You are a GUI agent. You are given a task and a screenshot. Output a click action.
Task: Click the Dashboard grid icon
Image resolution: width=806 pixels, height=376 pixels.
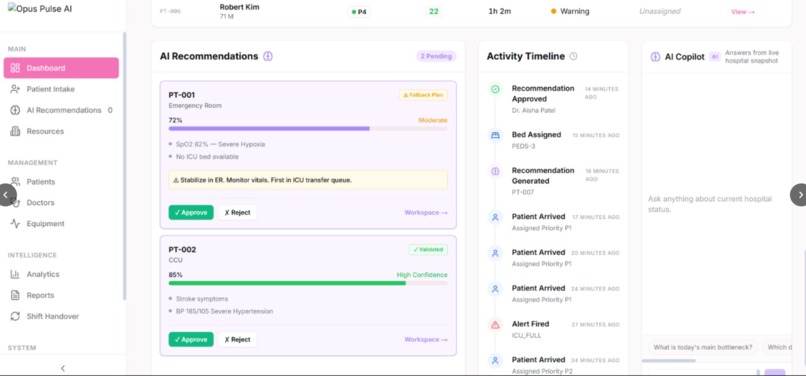click(15, 68)
